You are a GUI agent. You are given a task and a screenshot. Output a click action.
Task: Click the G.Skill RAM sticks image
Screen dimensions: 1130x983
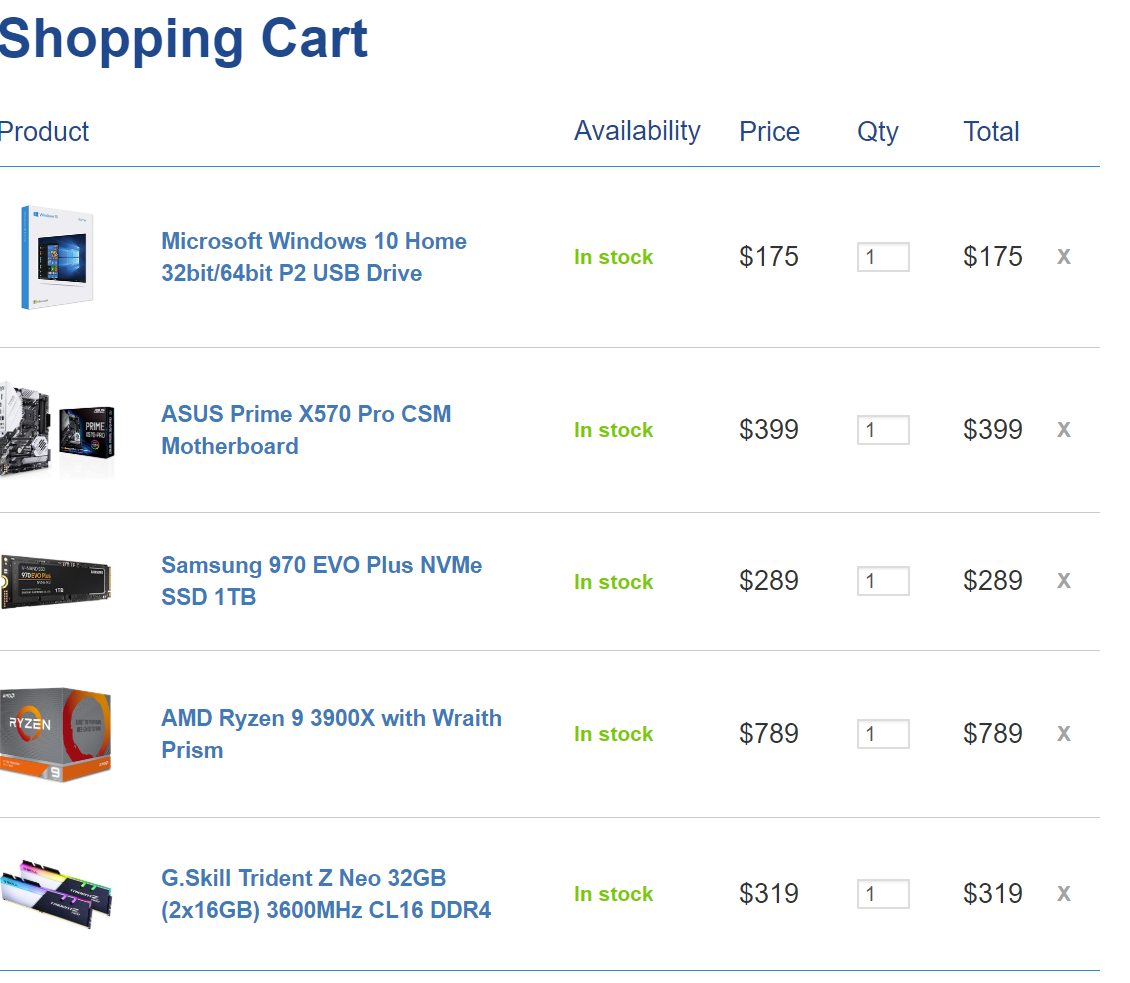coord(56,894)
